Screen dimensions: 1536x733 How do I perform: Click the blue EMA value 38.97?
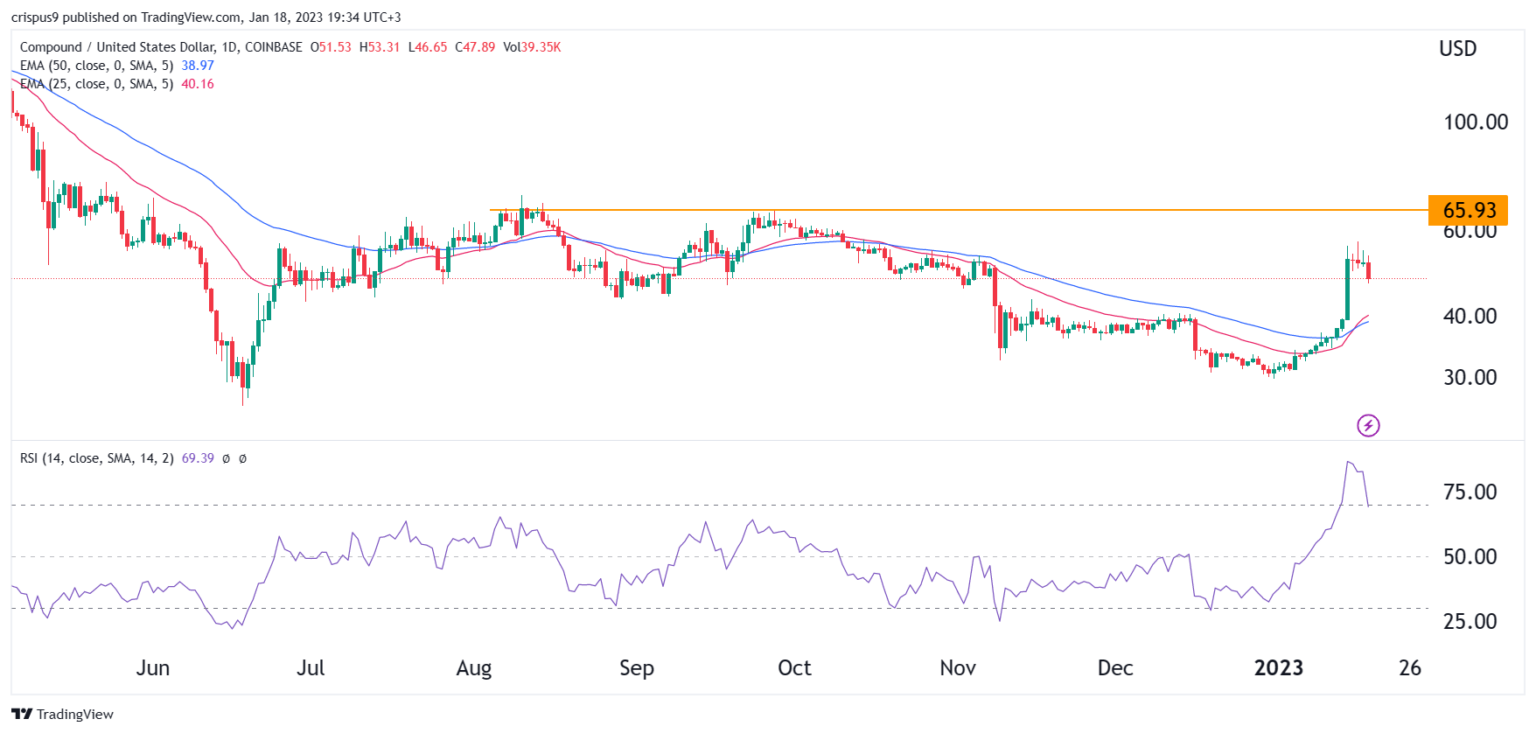pyautogui.click(x=196, y=65)
